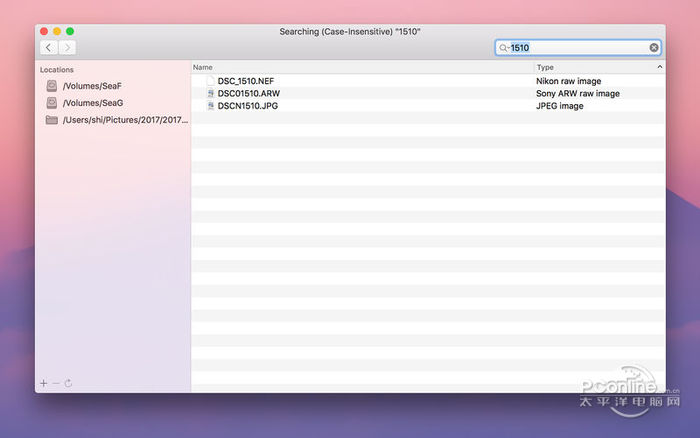Toggle sort direction arrow in the Type header
Viewport: 700px width, 438px height.
(x=659, y=67)
